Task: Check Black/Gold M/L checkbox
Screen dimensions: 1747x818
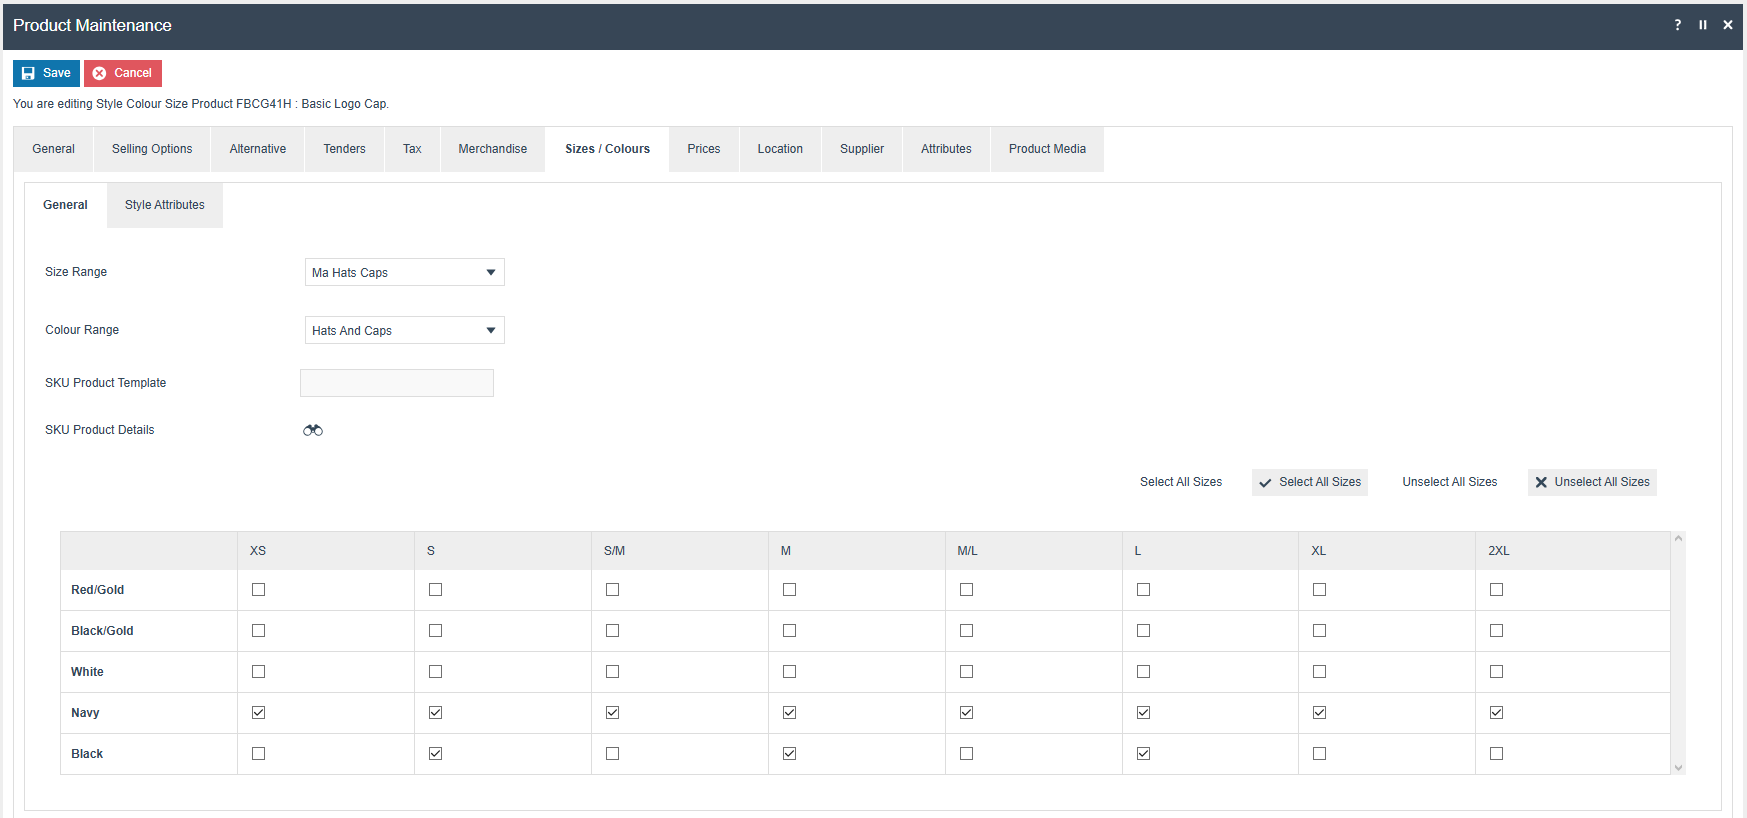Action: click(967, 631)
